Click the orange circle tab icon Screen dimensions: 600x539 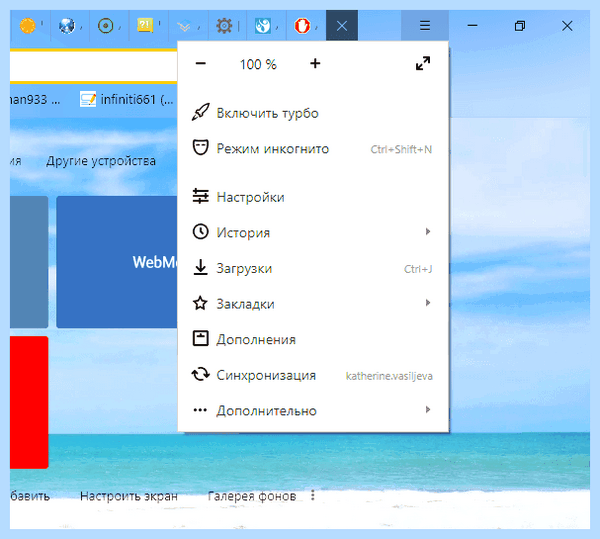coord(28,26)
